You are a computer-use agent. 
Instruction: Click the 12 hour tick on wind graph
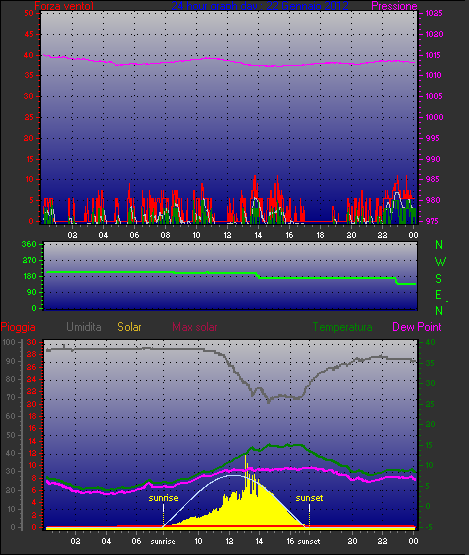[x=227, y=235]
